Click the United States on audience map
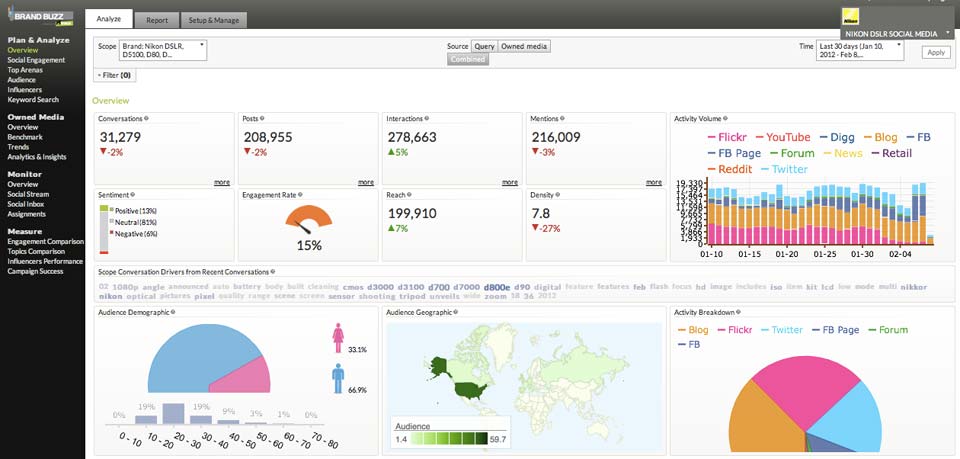 pyautogui.click(x=470, y=390)
